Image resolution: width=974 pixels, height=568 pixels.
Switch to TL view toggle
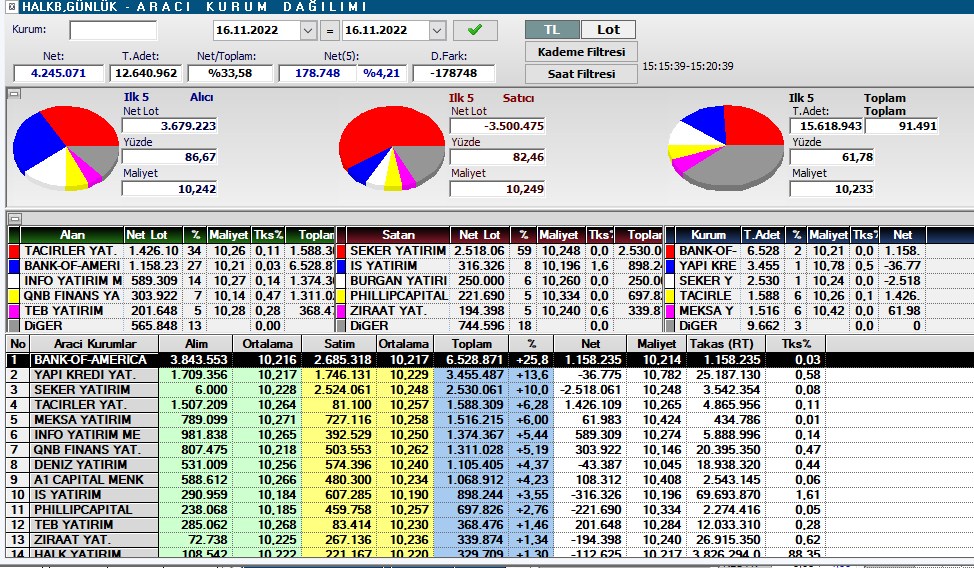coord(552,30)
